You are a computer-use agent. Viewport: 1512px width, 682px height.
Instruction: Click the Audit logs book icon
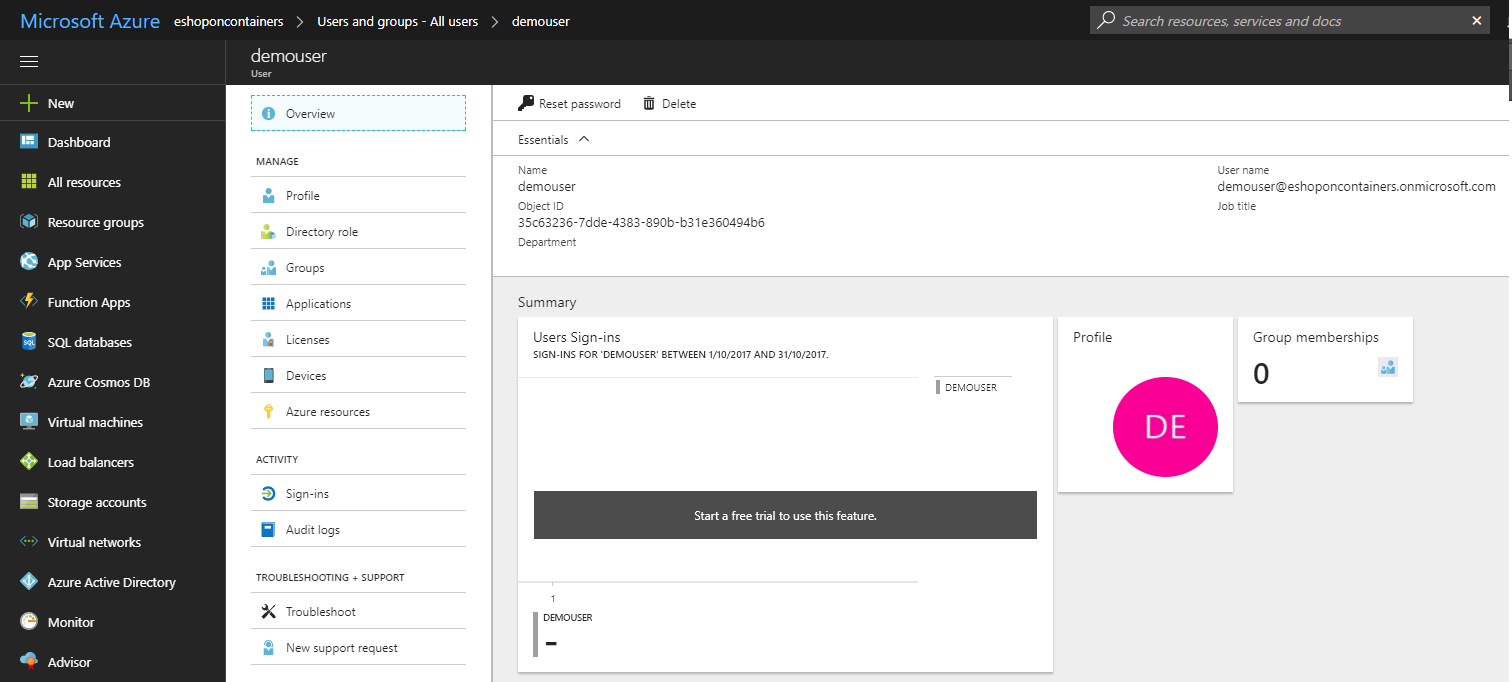point(268,530)
